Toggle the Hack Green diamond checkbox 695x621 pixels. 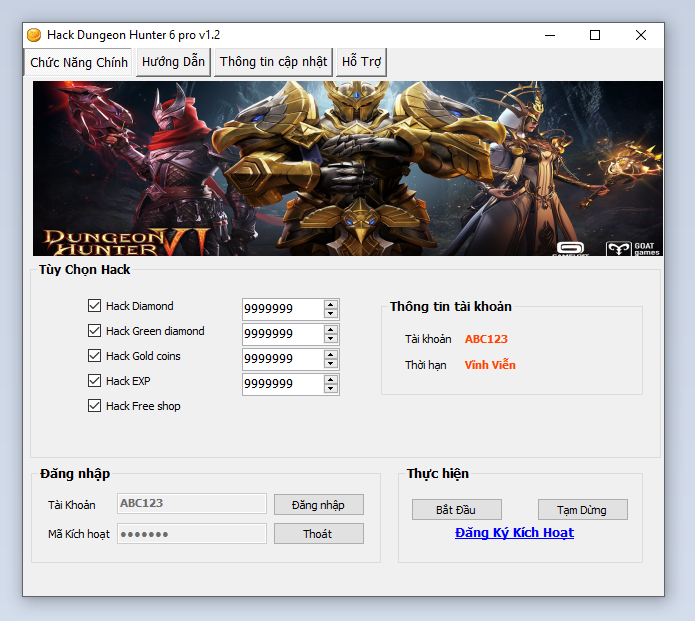tap(95, 331)
